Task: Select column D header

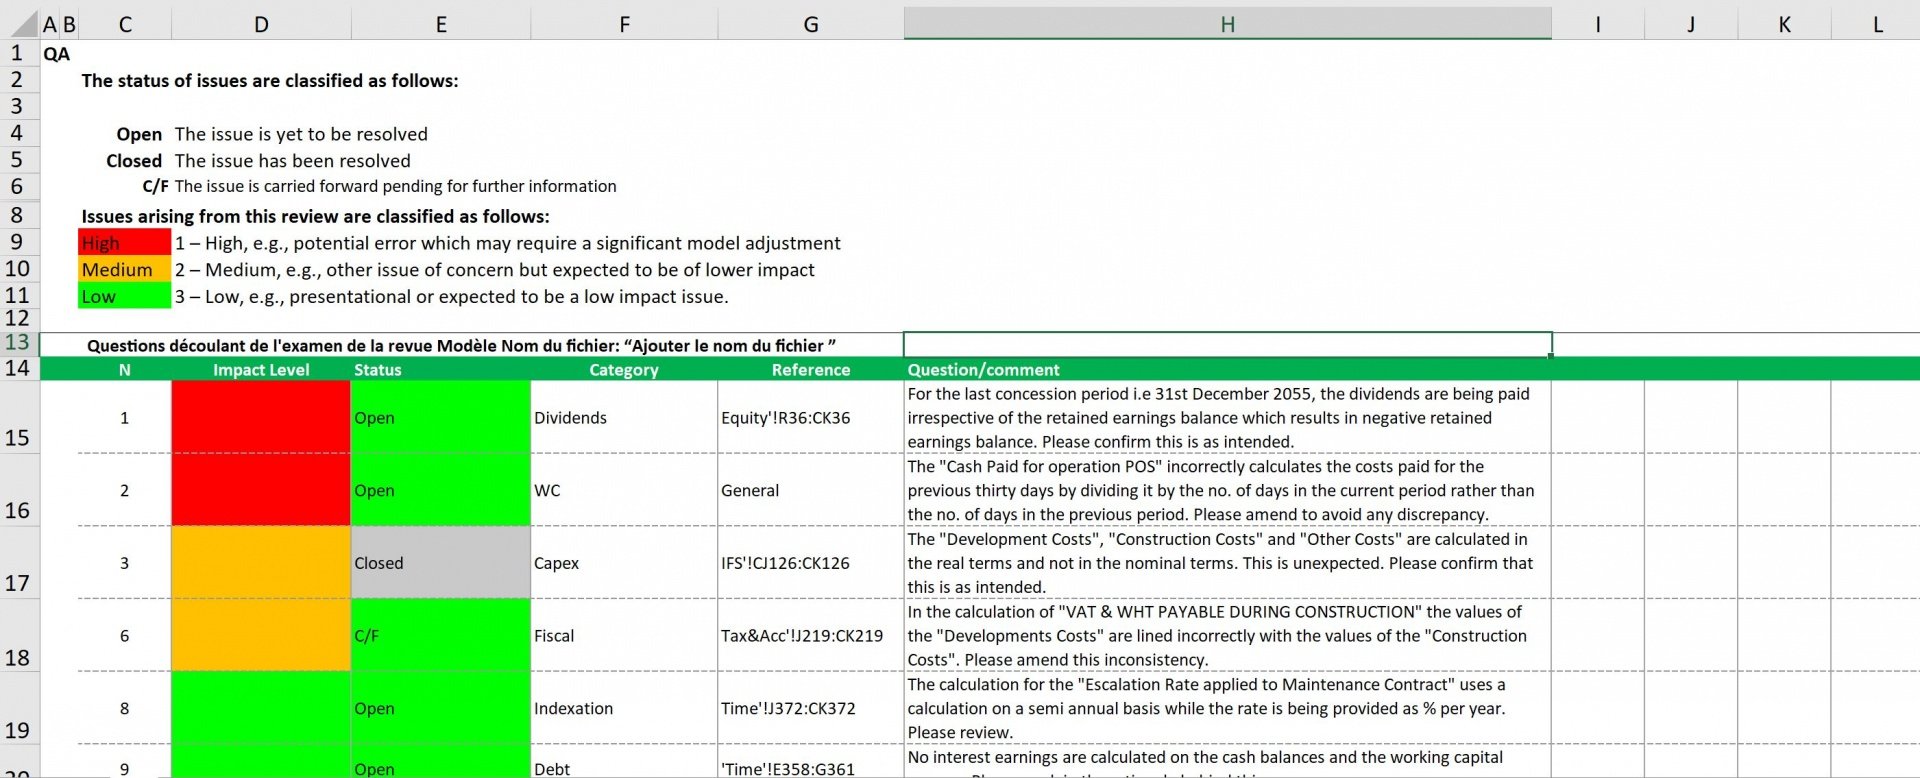Action: (x=261, y=24)
